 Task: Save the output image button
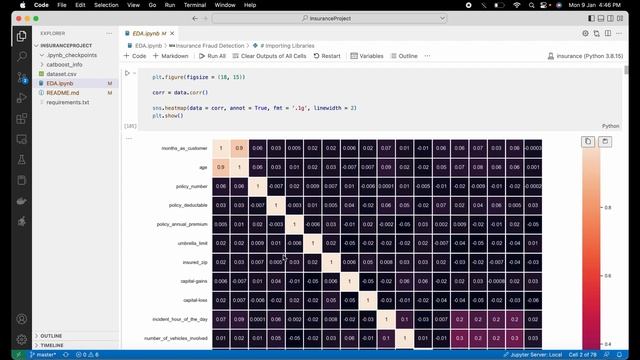tap(605, 142)
